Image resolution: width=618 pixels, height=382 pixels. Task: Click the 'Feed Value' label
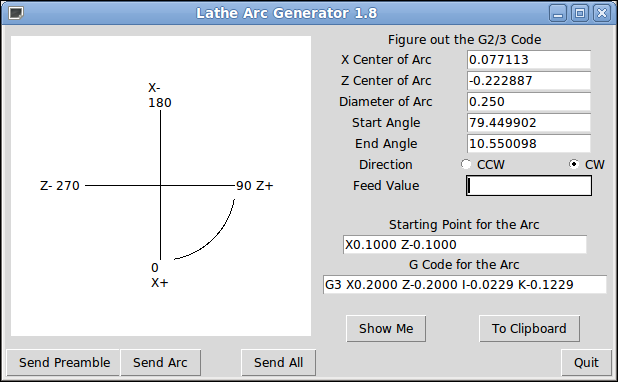click(x=386, y=185)
